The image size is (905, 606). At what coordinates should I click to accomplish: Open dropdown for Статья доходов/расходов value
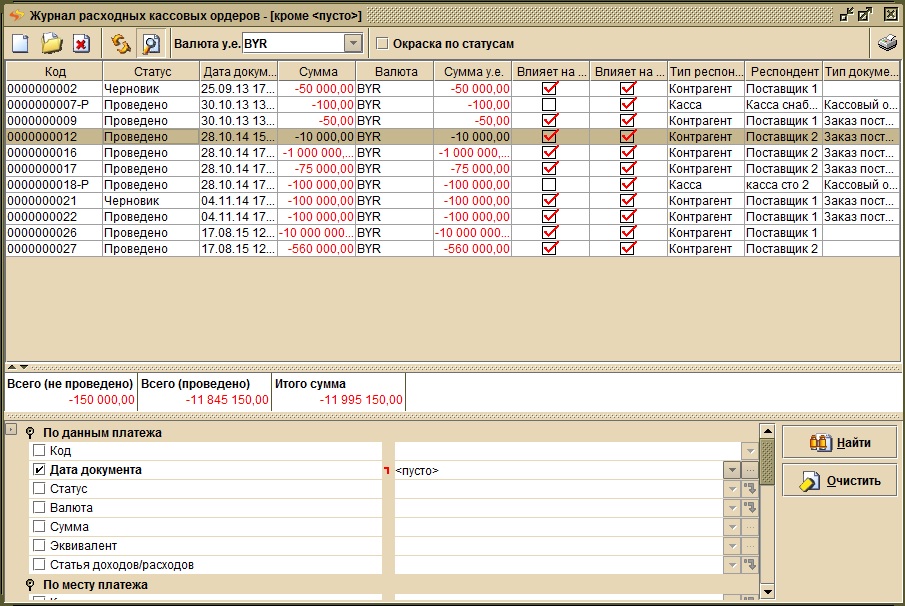[x=732, y=565]
